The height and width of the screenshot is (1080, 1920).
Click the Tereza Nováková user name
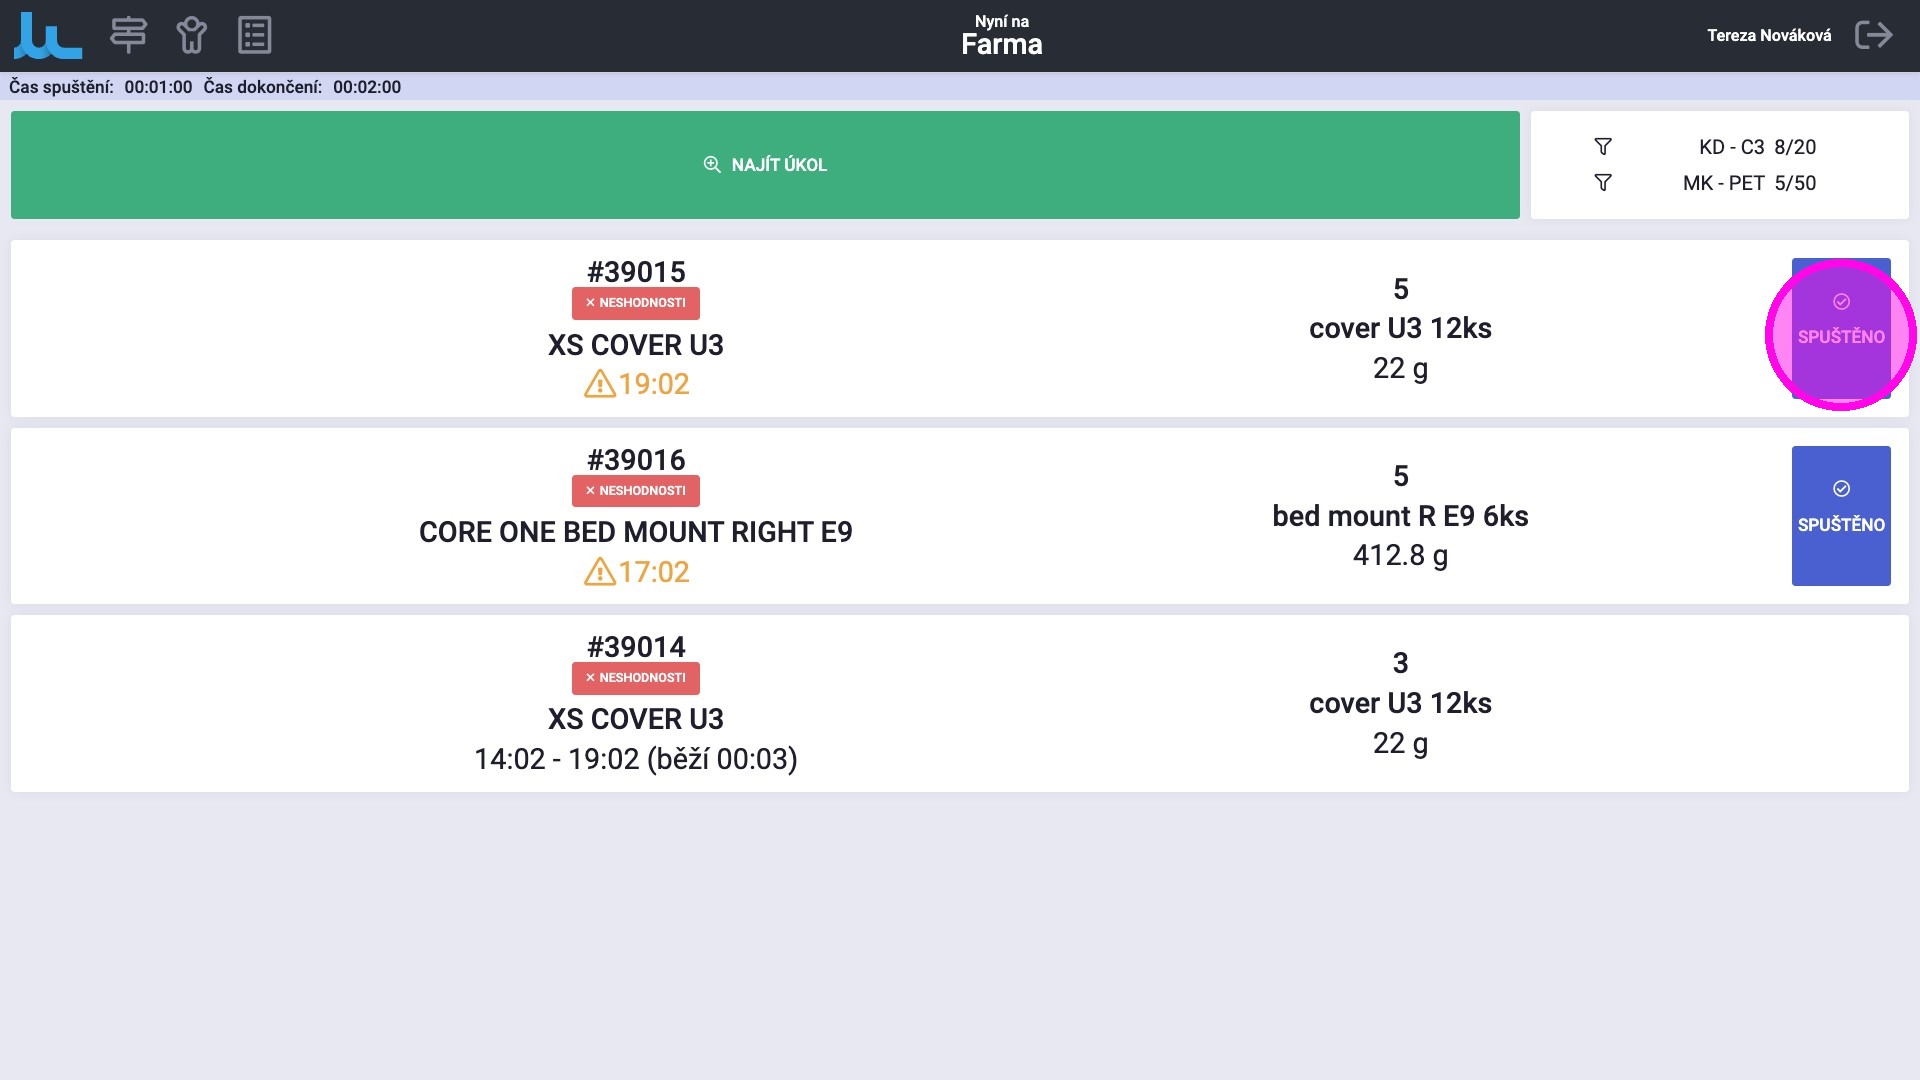point(1769,35)
